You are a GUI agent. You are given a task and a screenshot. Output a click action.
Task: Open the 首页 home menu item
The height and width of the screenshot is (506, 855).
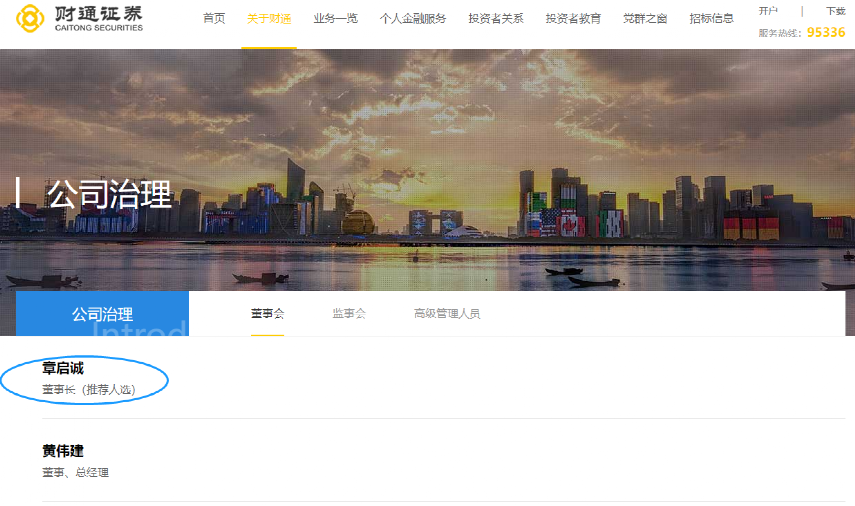[214, 19]
